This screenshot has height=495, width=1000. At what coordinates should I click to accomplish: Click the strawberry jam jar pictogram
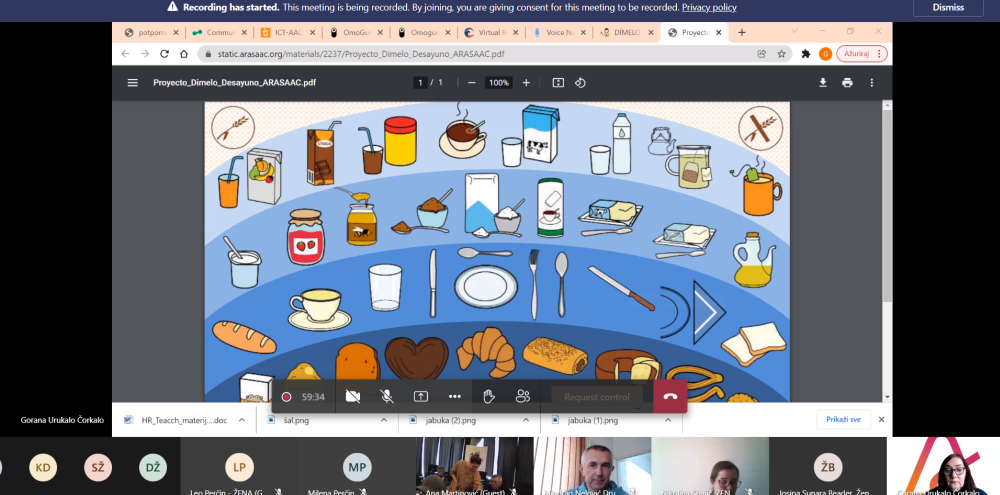(x=305, y=237)
